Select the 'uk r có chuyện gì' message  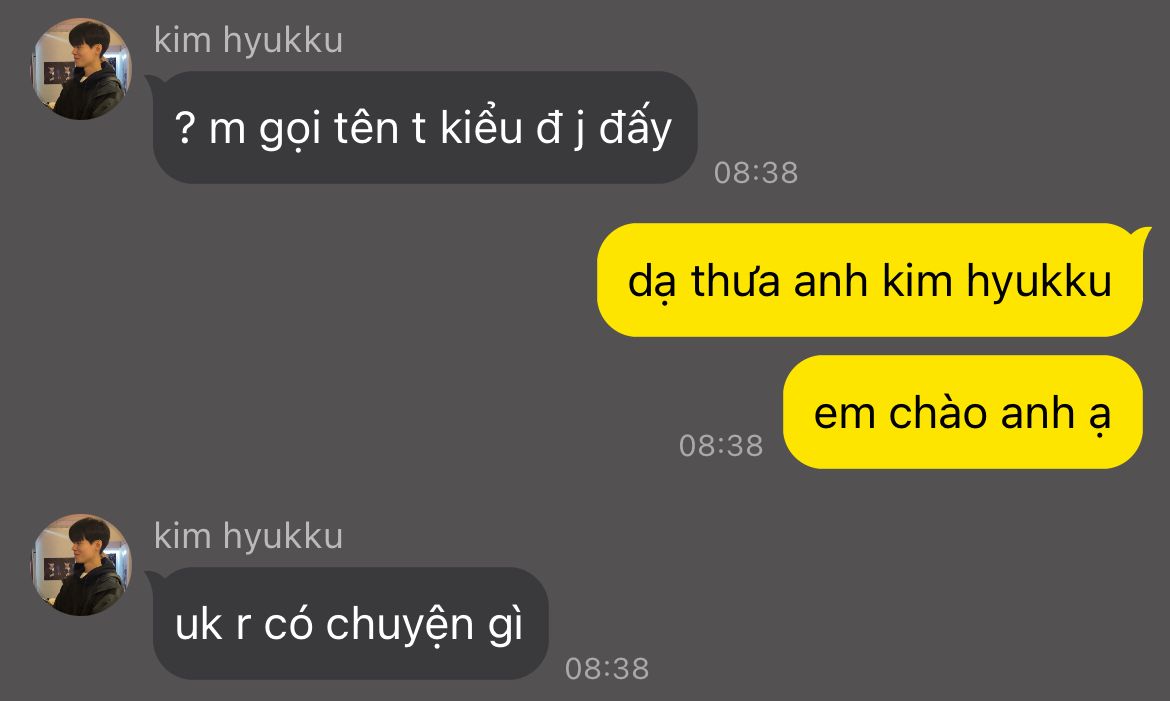[x=350, y=623]
